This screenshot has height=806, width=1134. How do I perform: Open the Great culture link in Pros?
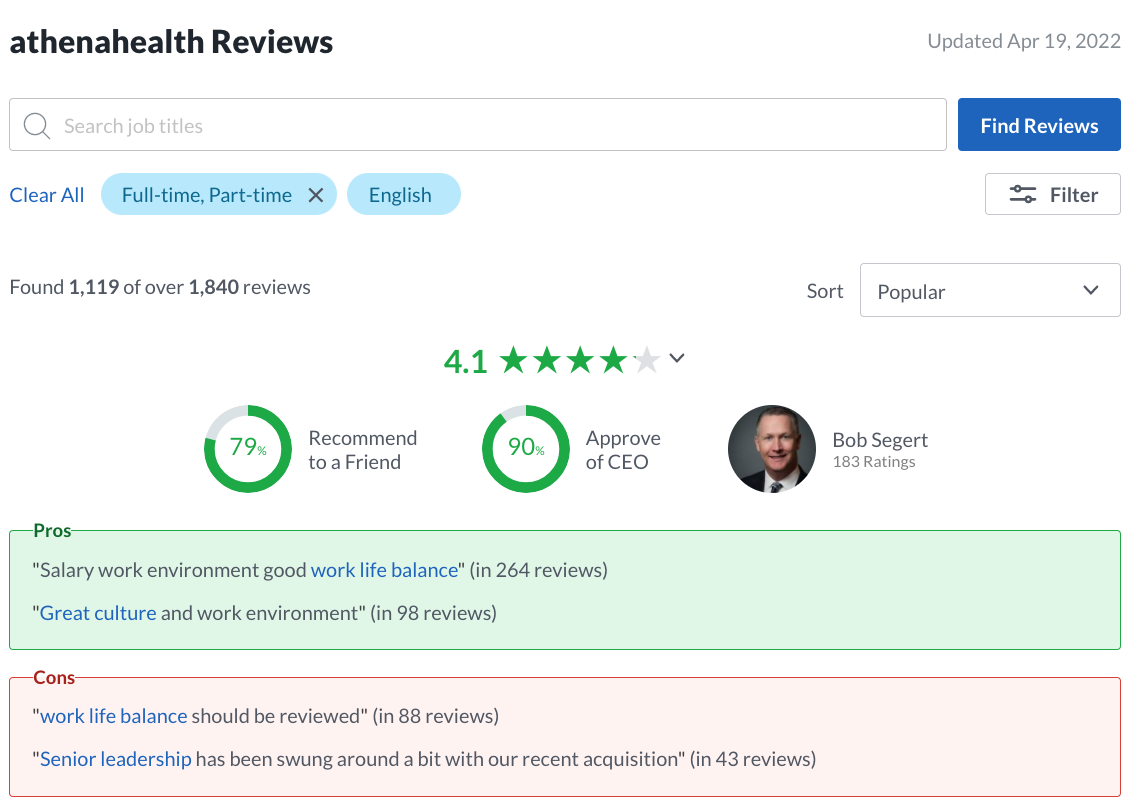point(98,613)
